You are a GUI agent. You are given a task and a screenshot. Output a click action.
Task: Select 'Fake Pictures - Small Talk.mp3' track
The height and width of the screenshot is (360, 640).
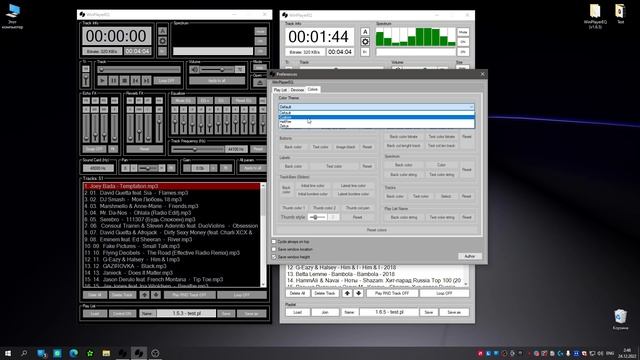pyautogui.click(x=171, y=246)
